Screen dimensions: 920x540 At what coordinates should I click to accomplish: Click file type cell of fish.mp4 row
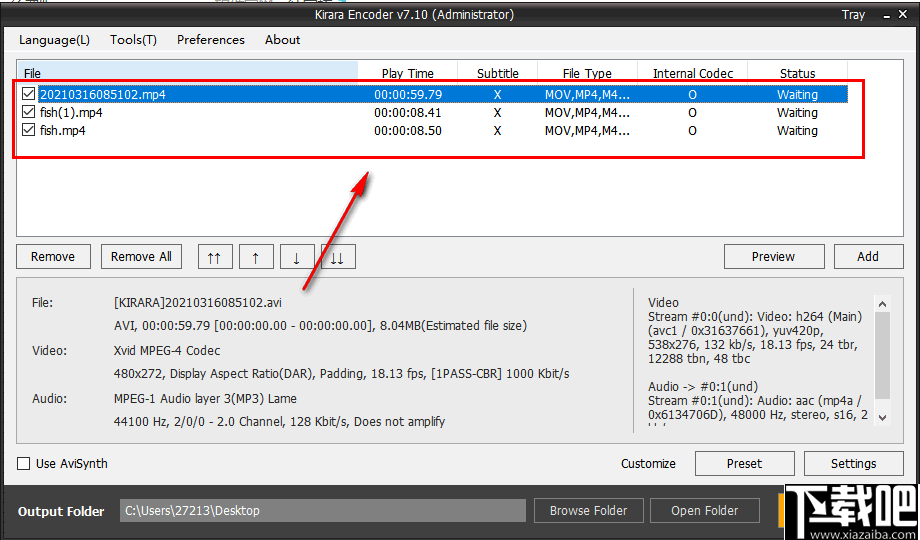tap(587, 130)
